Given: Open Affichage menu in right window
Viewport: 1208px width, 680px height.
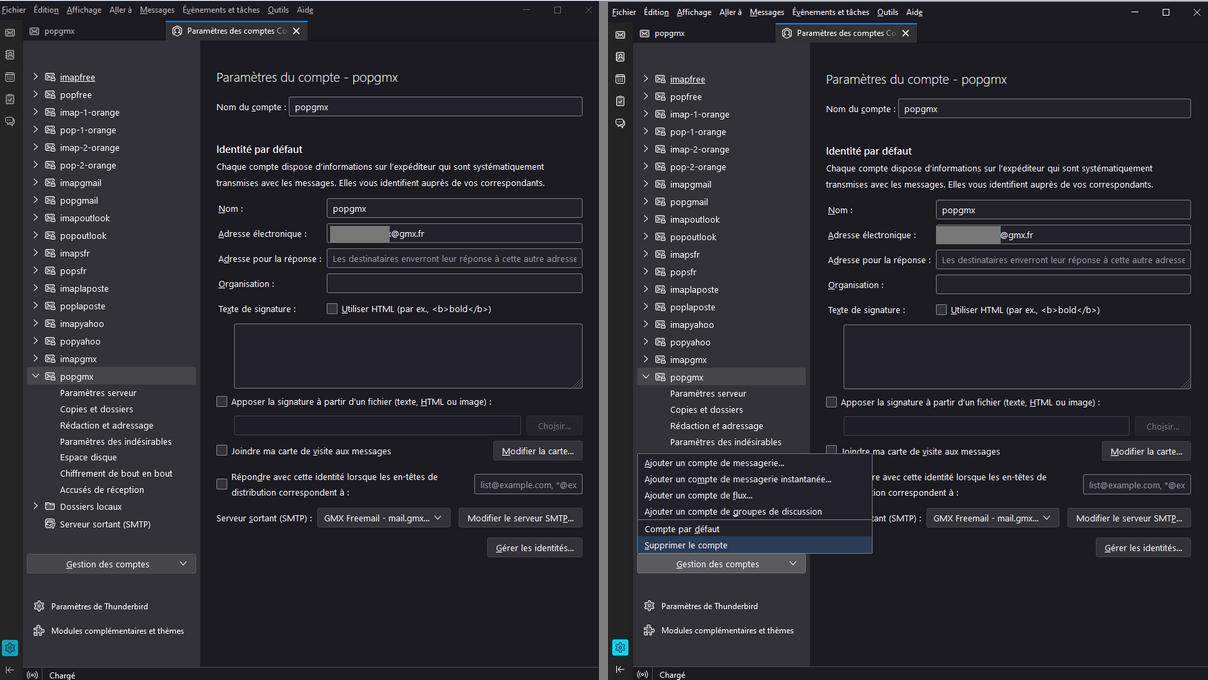Looking at the screenshot, I should 694,12.
